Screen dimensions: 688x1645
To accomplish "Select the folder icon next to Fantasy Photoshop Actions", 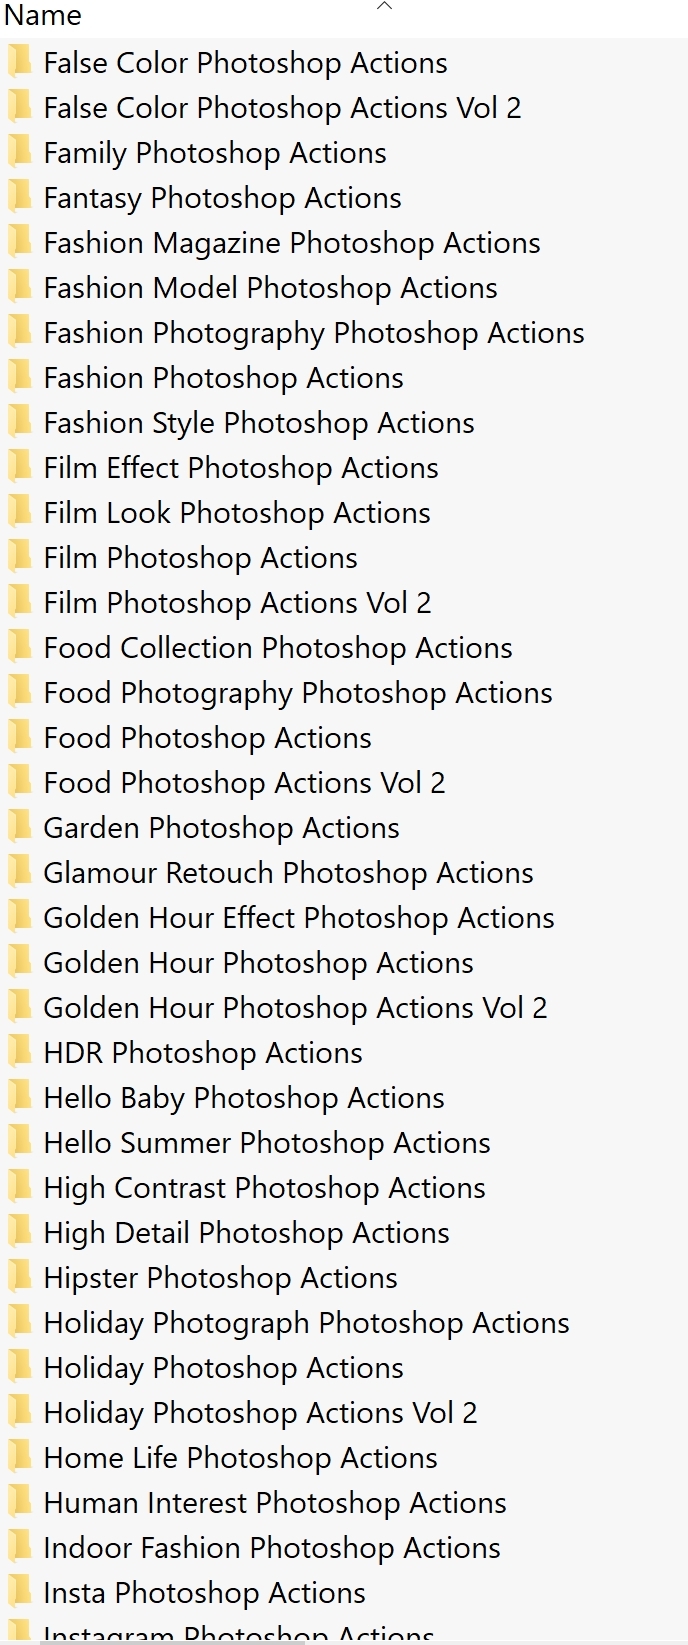I will [x=19, y=197].
